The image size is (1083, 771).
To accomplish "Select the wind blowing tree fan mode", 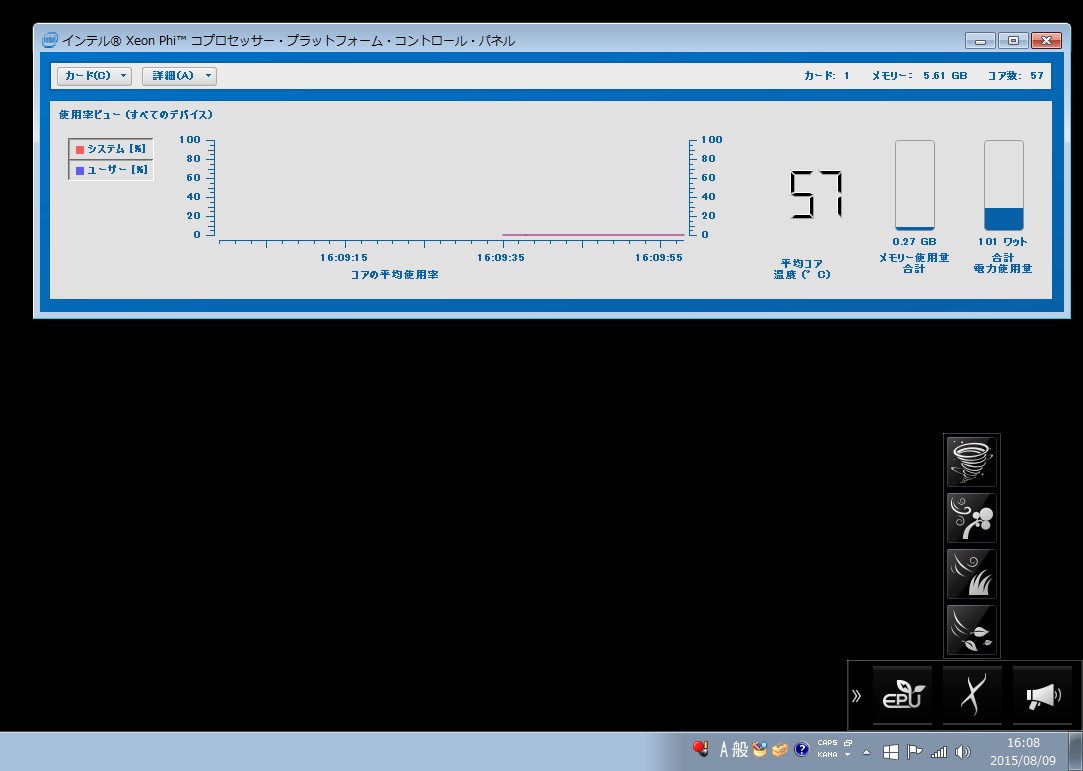I will 971,517.
